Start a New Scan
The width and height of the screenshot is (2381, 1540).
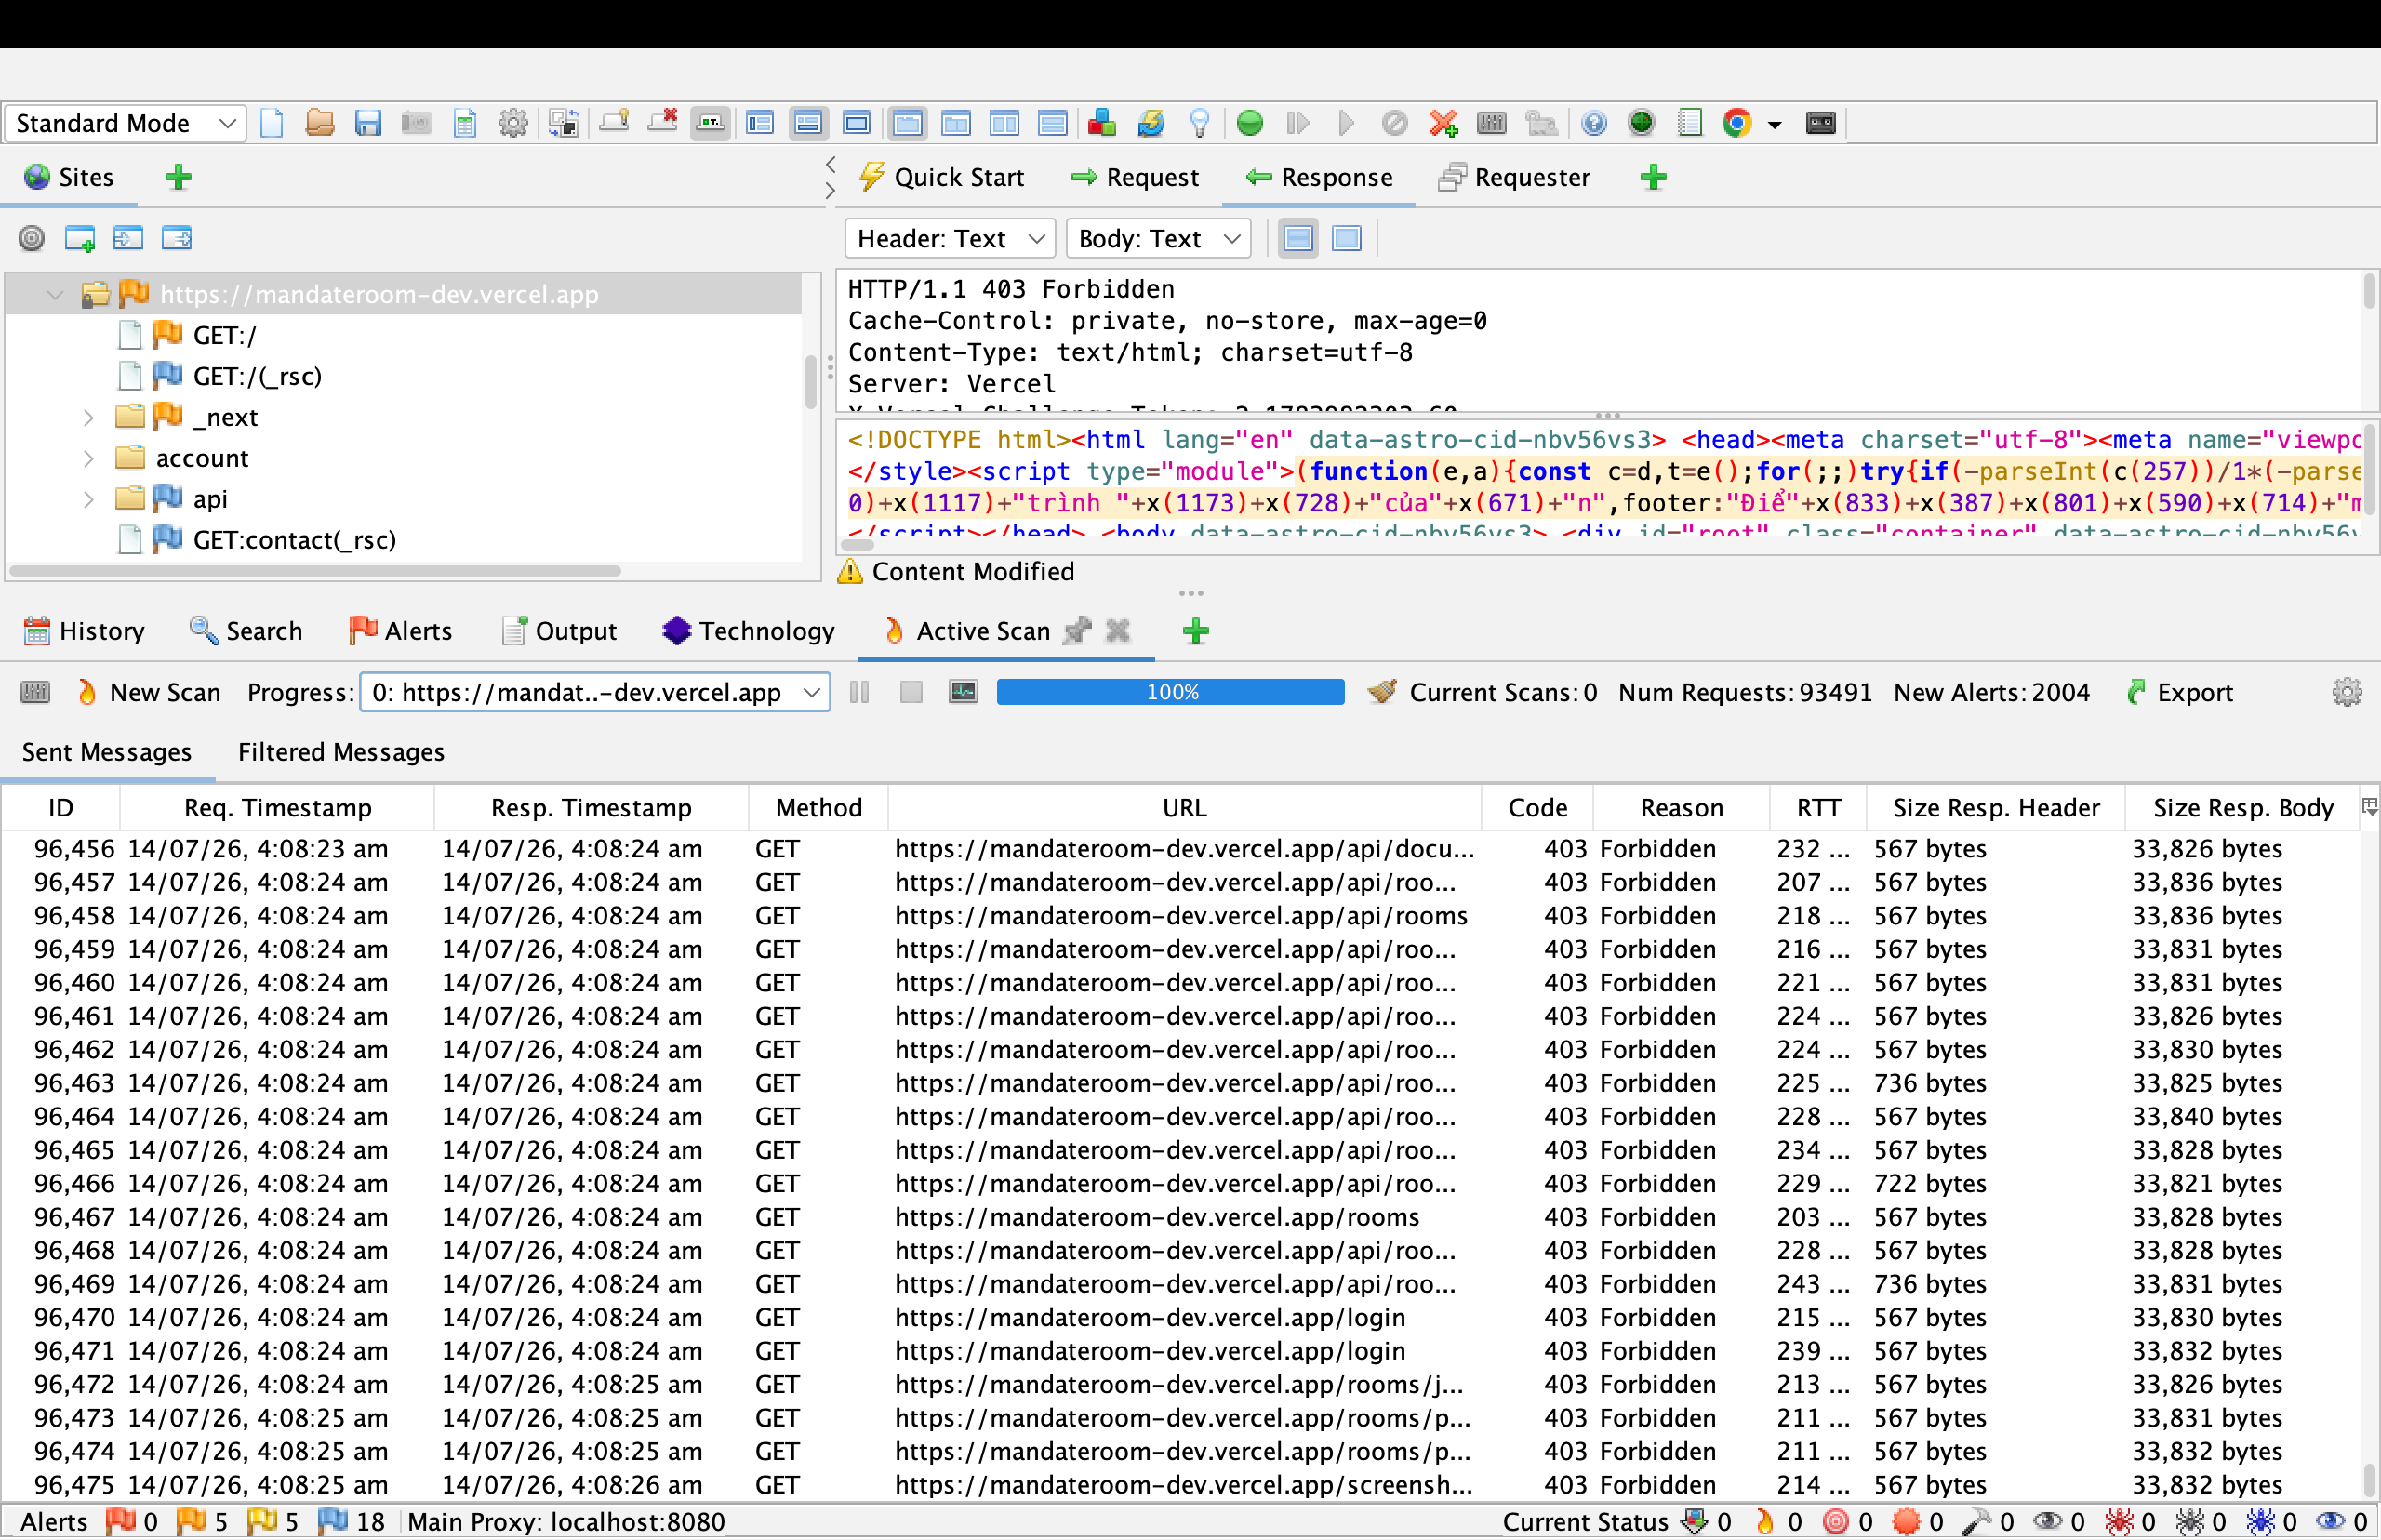(x=148, y=693)
